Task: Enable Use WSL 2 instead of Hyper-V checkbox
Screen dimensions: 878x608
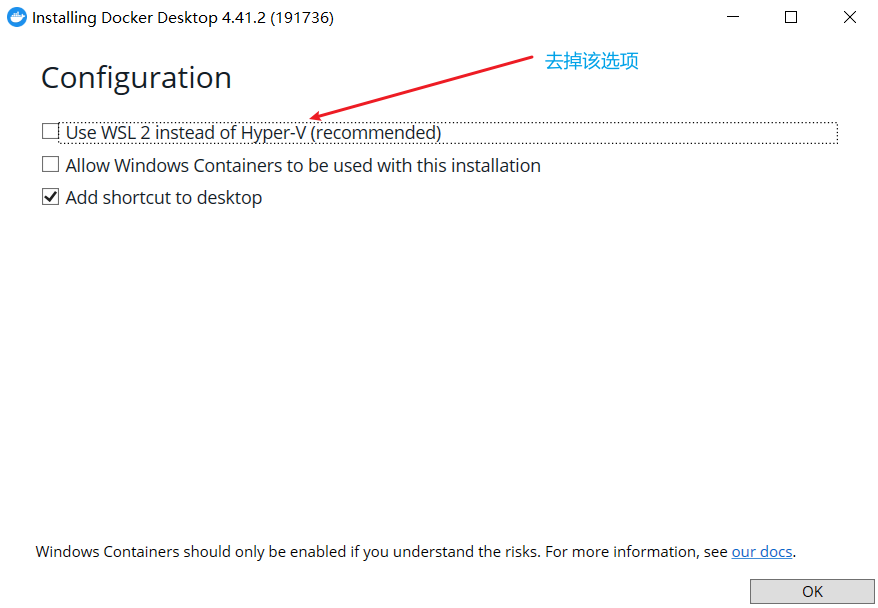Action: coord(50,132)
